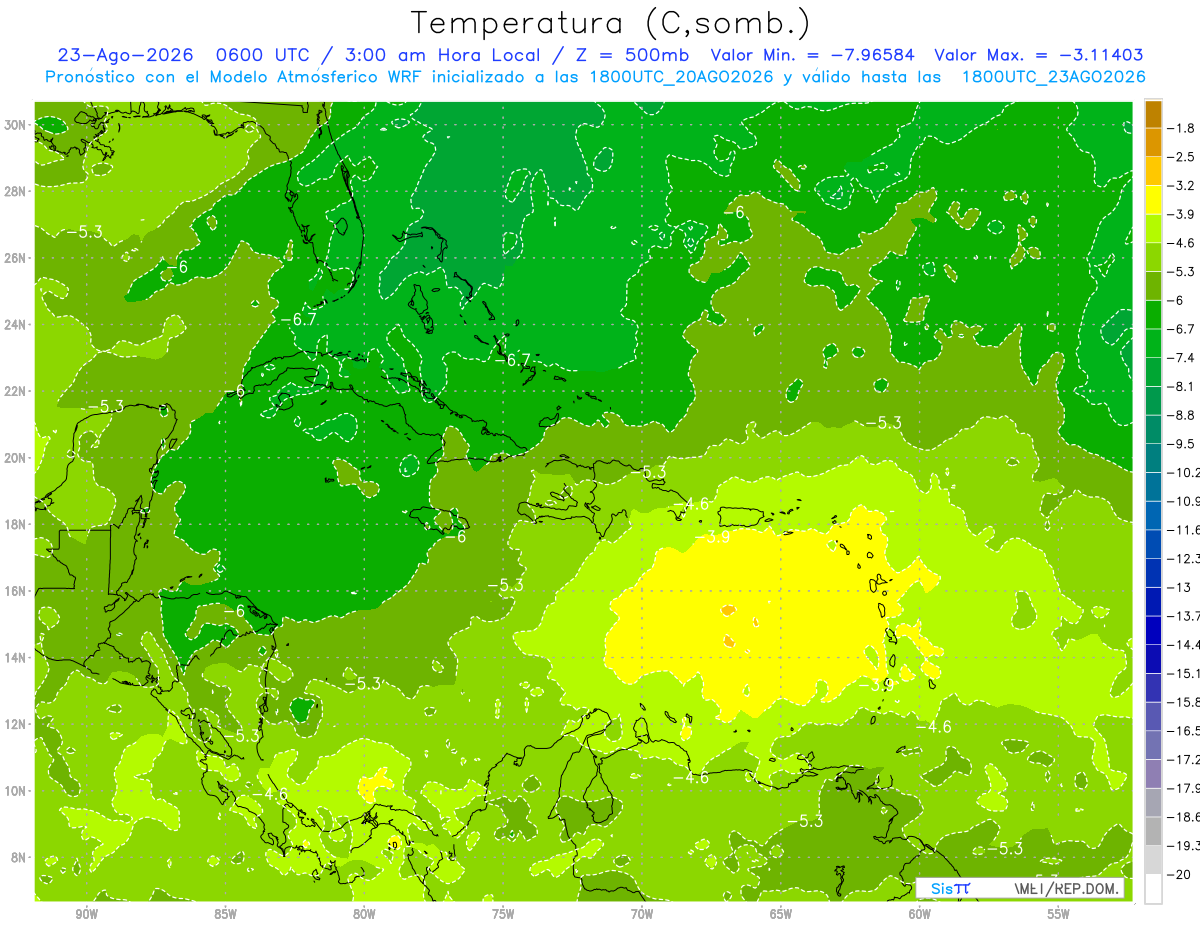
Task: Click the '80W' longitude axis label
Action: pyautogui.click(x=364, y=914)
